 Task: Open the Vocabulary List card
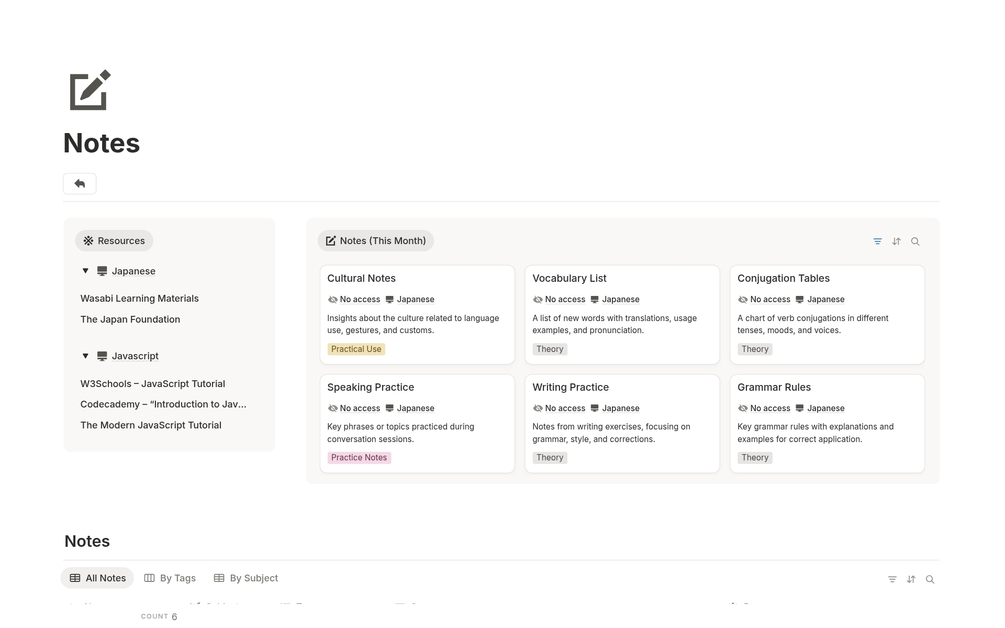coord(569,278)
